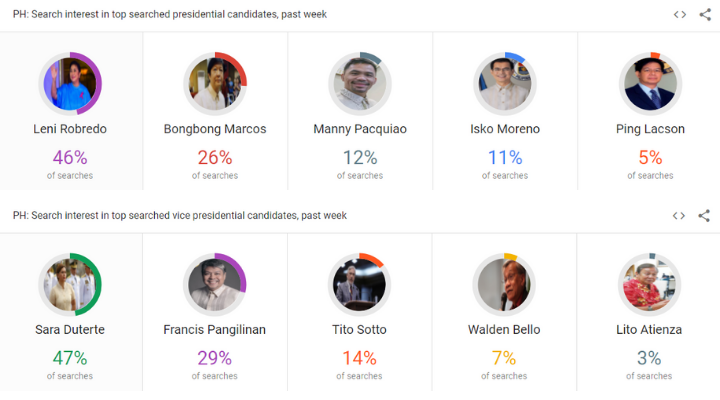Click Walden Bello's profile photo

click(505, 284)
